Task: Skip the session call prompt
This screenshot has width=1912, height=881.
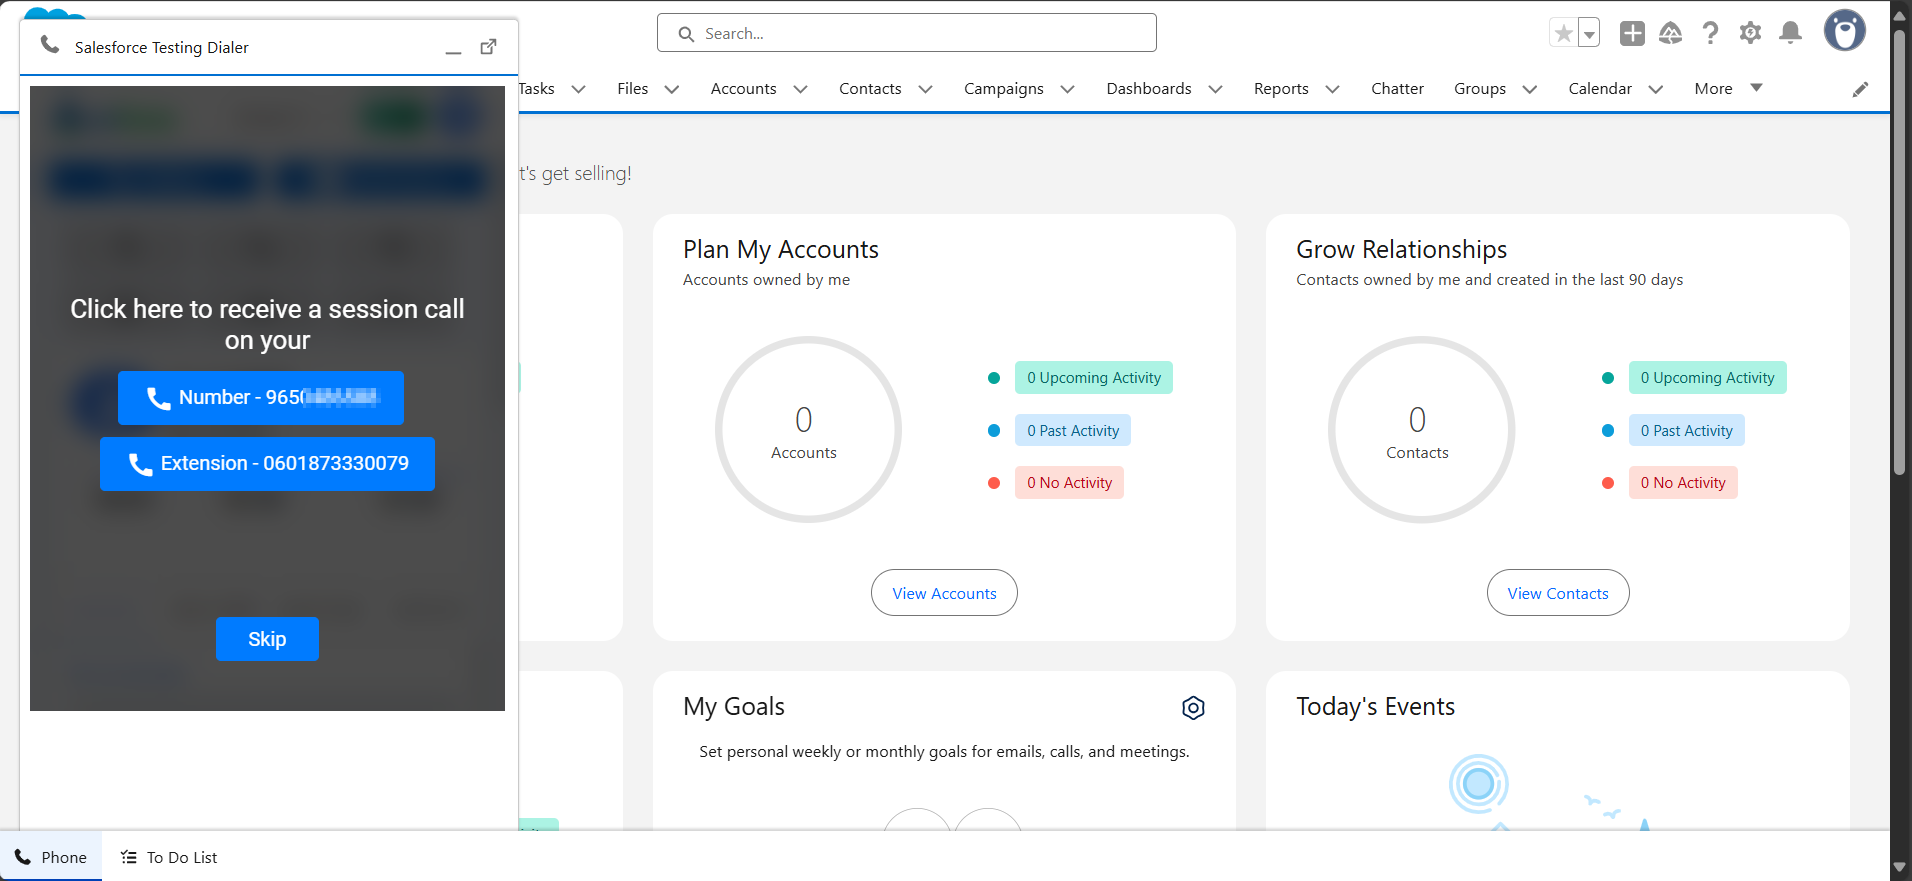Action: pos(267,639)
